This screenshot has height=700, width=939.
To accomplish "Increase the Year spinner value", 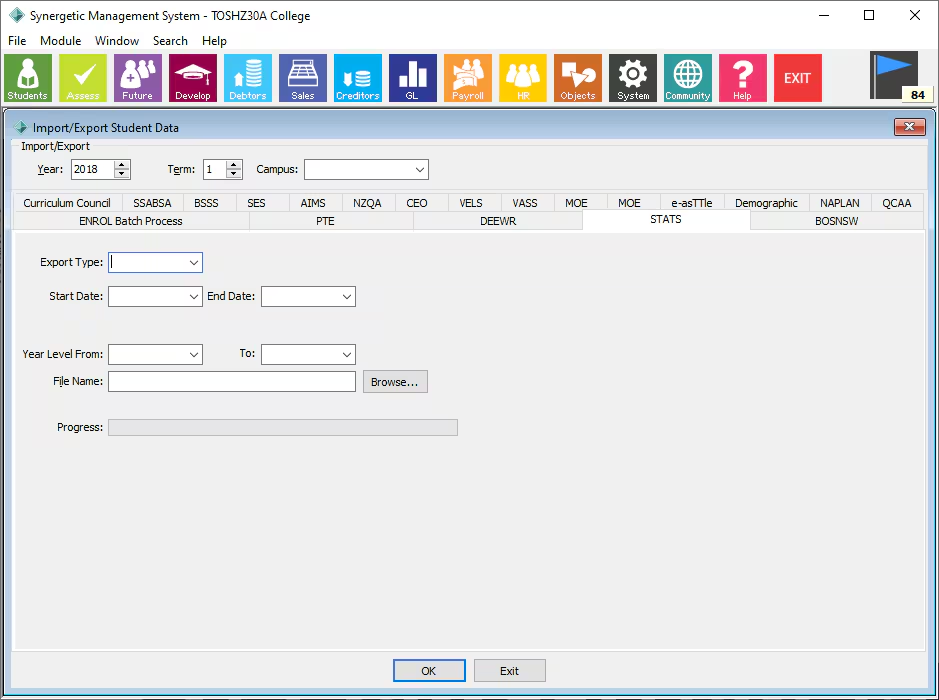I will click(122, 165).
